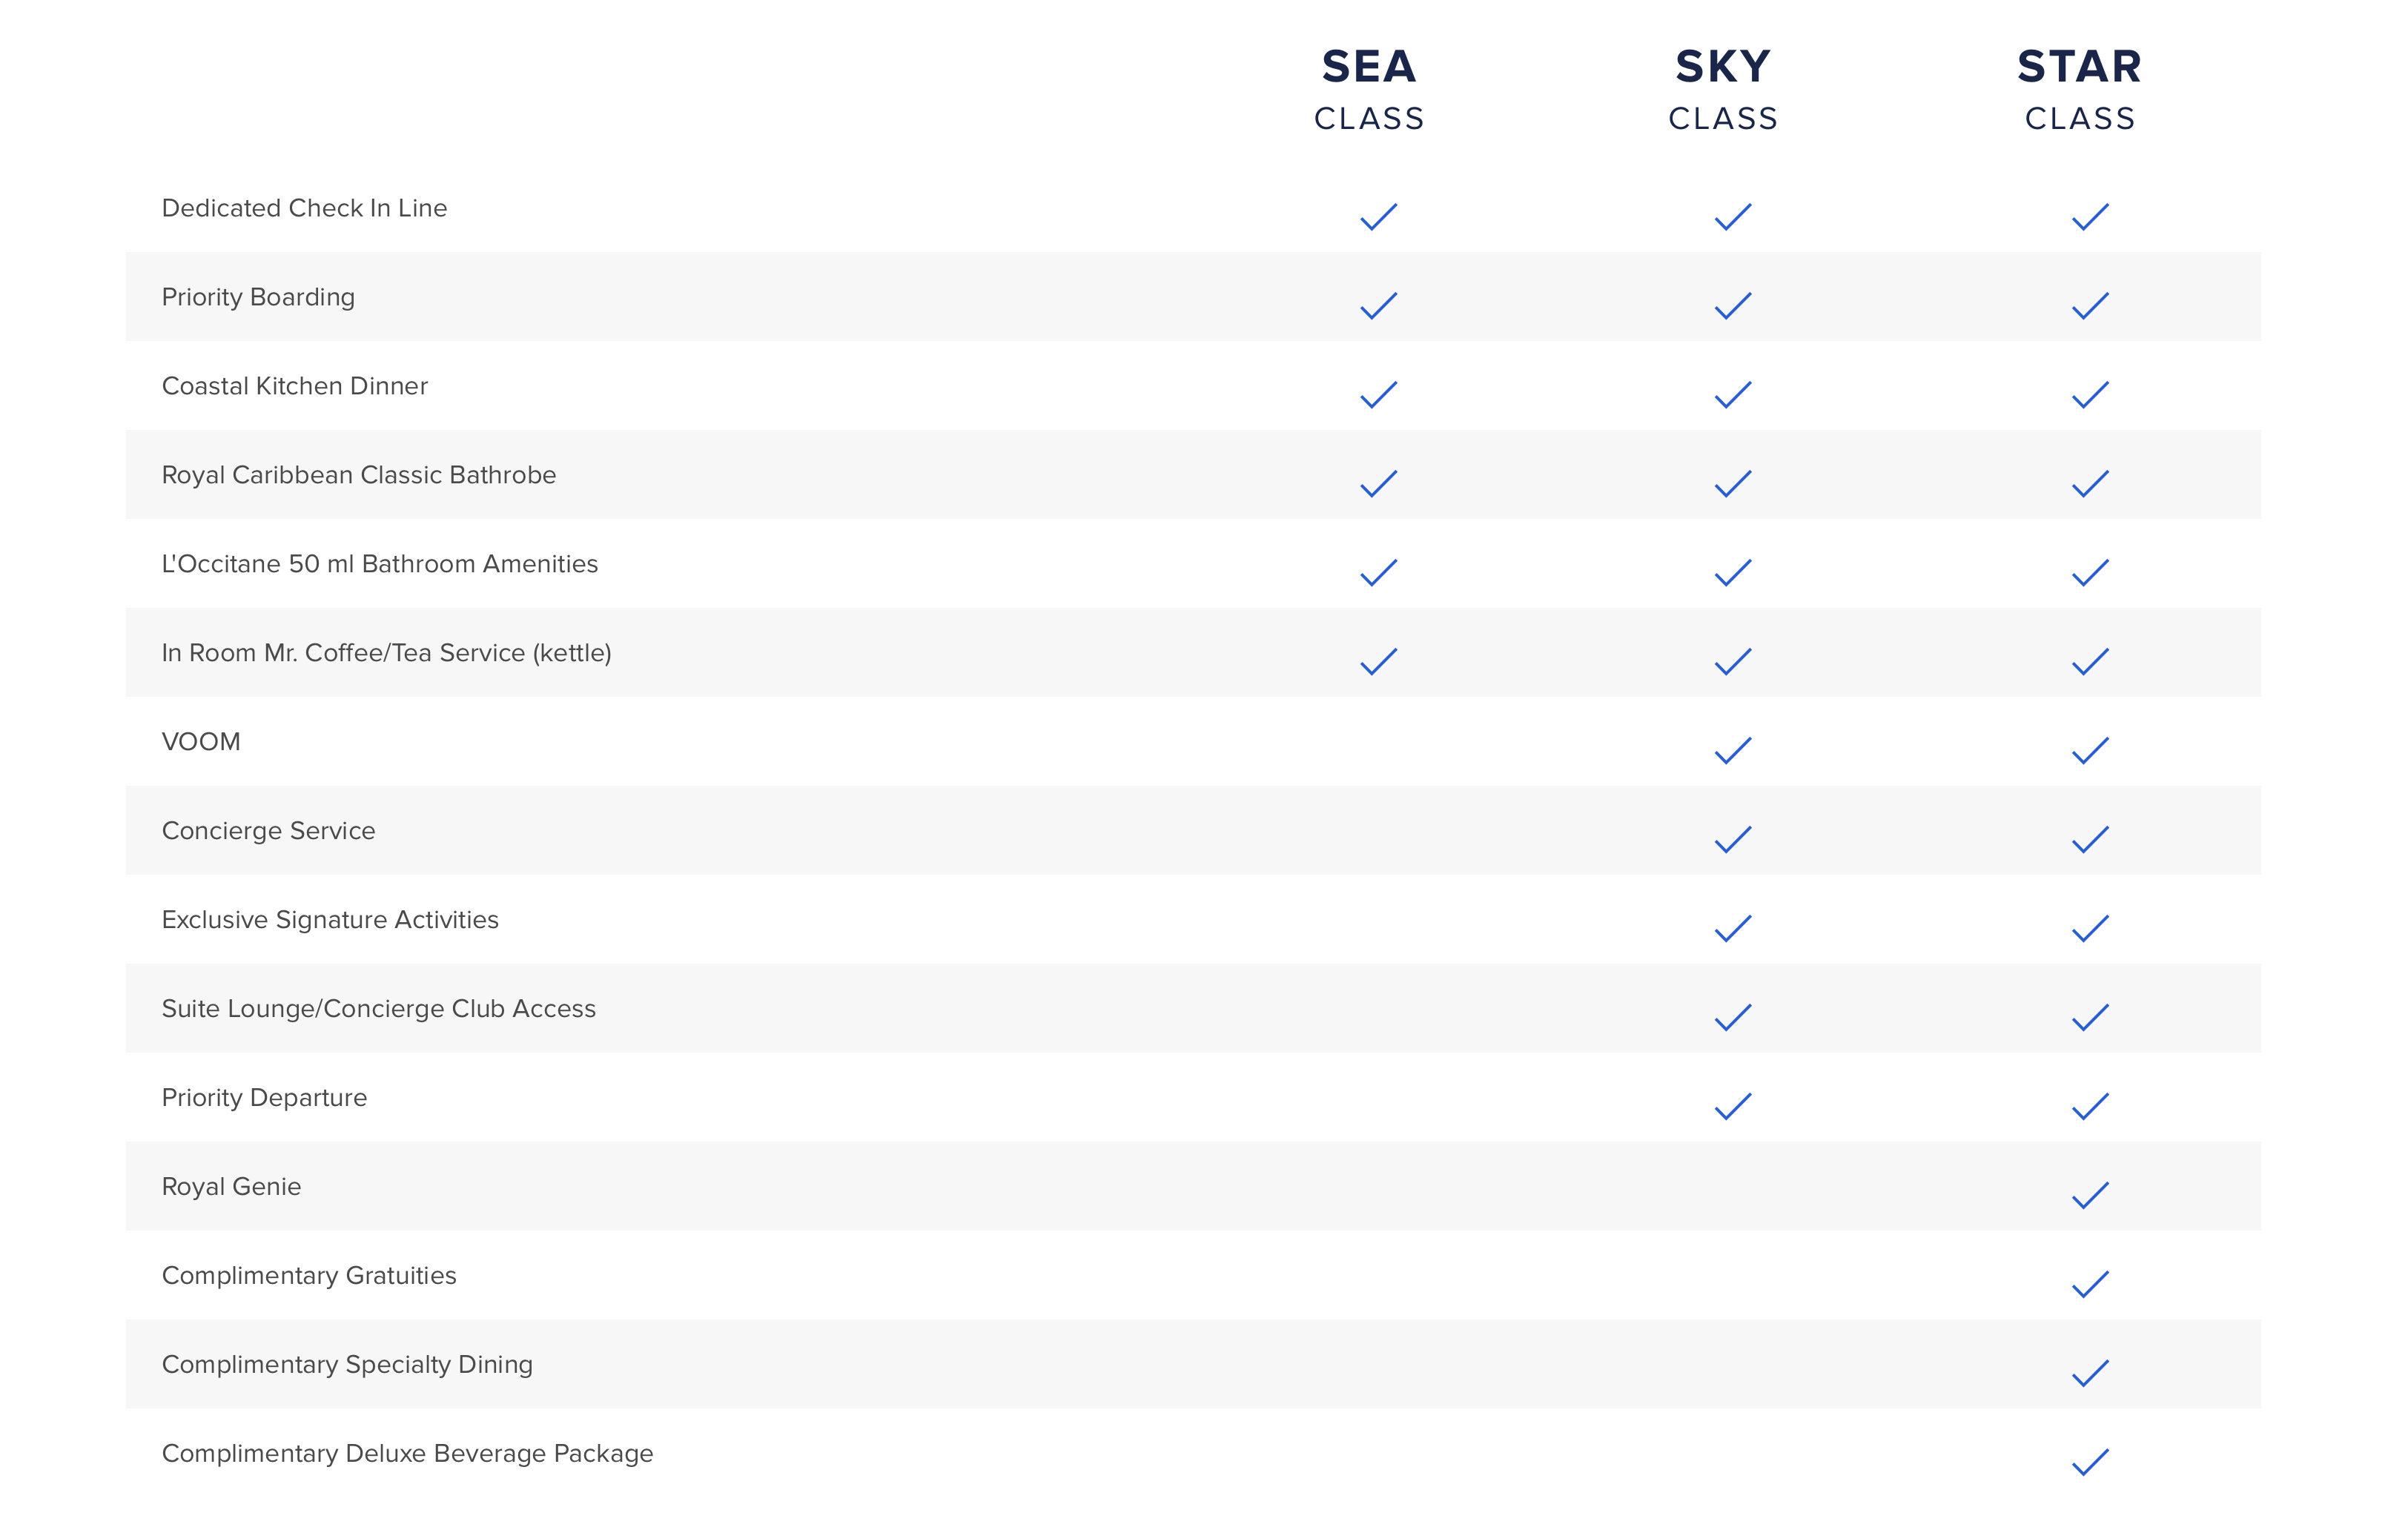Click Star Class check for Exclusive Signature Activities
Screen dimensions: 2408x1530
(x=2090, y=929)
